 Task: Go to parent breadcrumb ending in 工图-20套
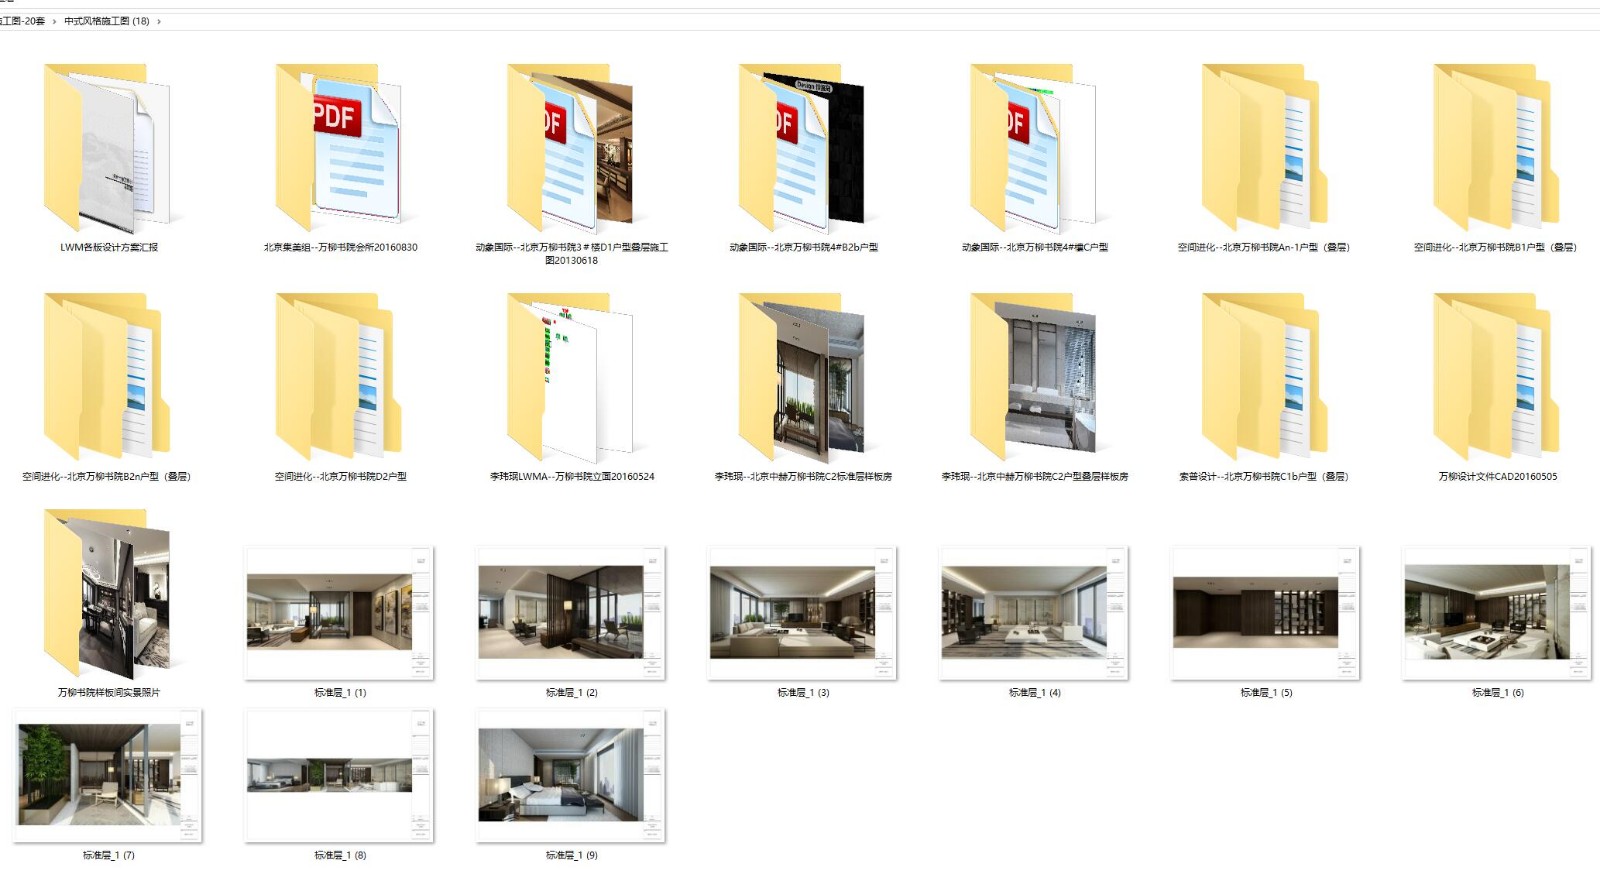point(22,21)
